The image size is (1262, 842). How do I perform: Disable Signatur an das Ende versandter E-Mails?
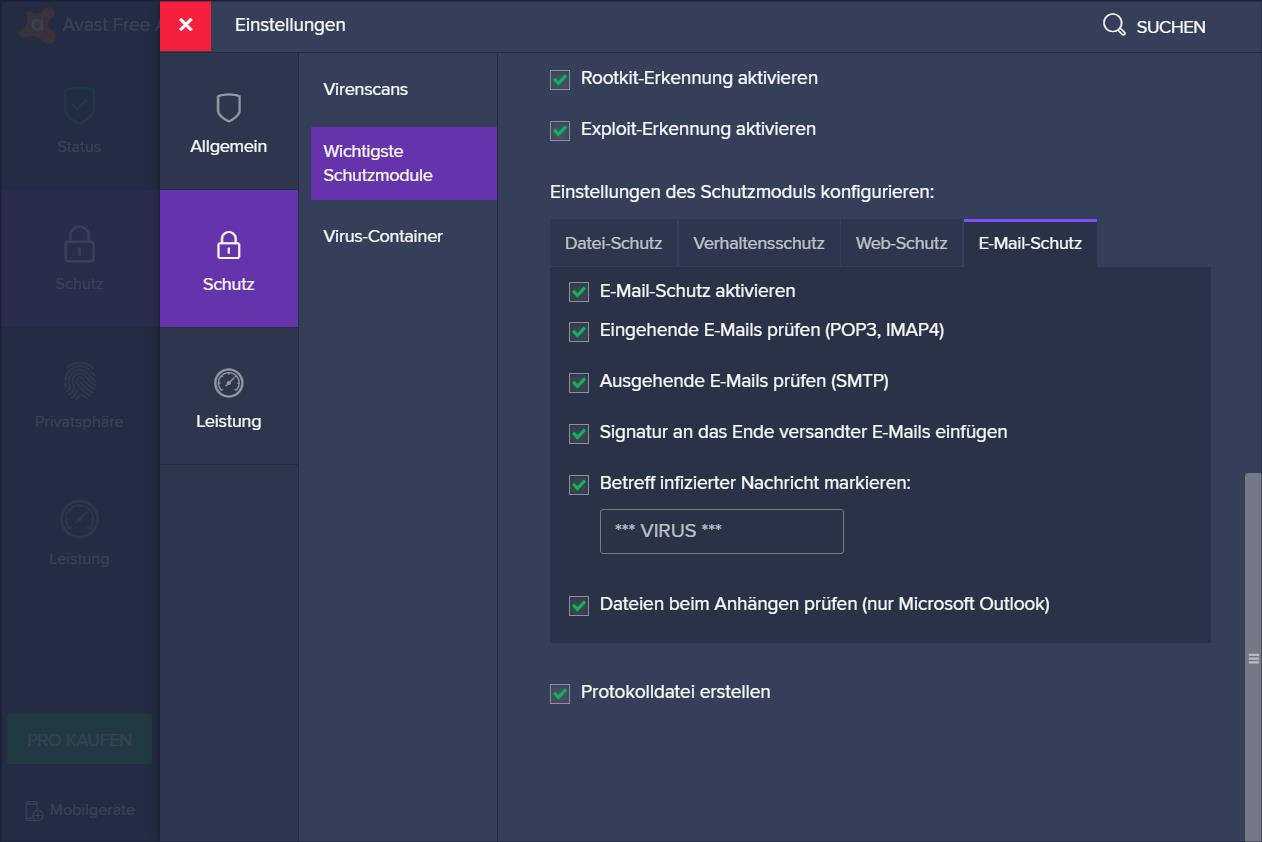tap(579, 433)
